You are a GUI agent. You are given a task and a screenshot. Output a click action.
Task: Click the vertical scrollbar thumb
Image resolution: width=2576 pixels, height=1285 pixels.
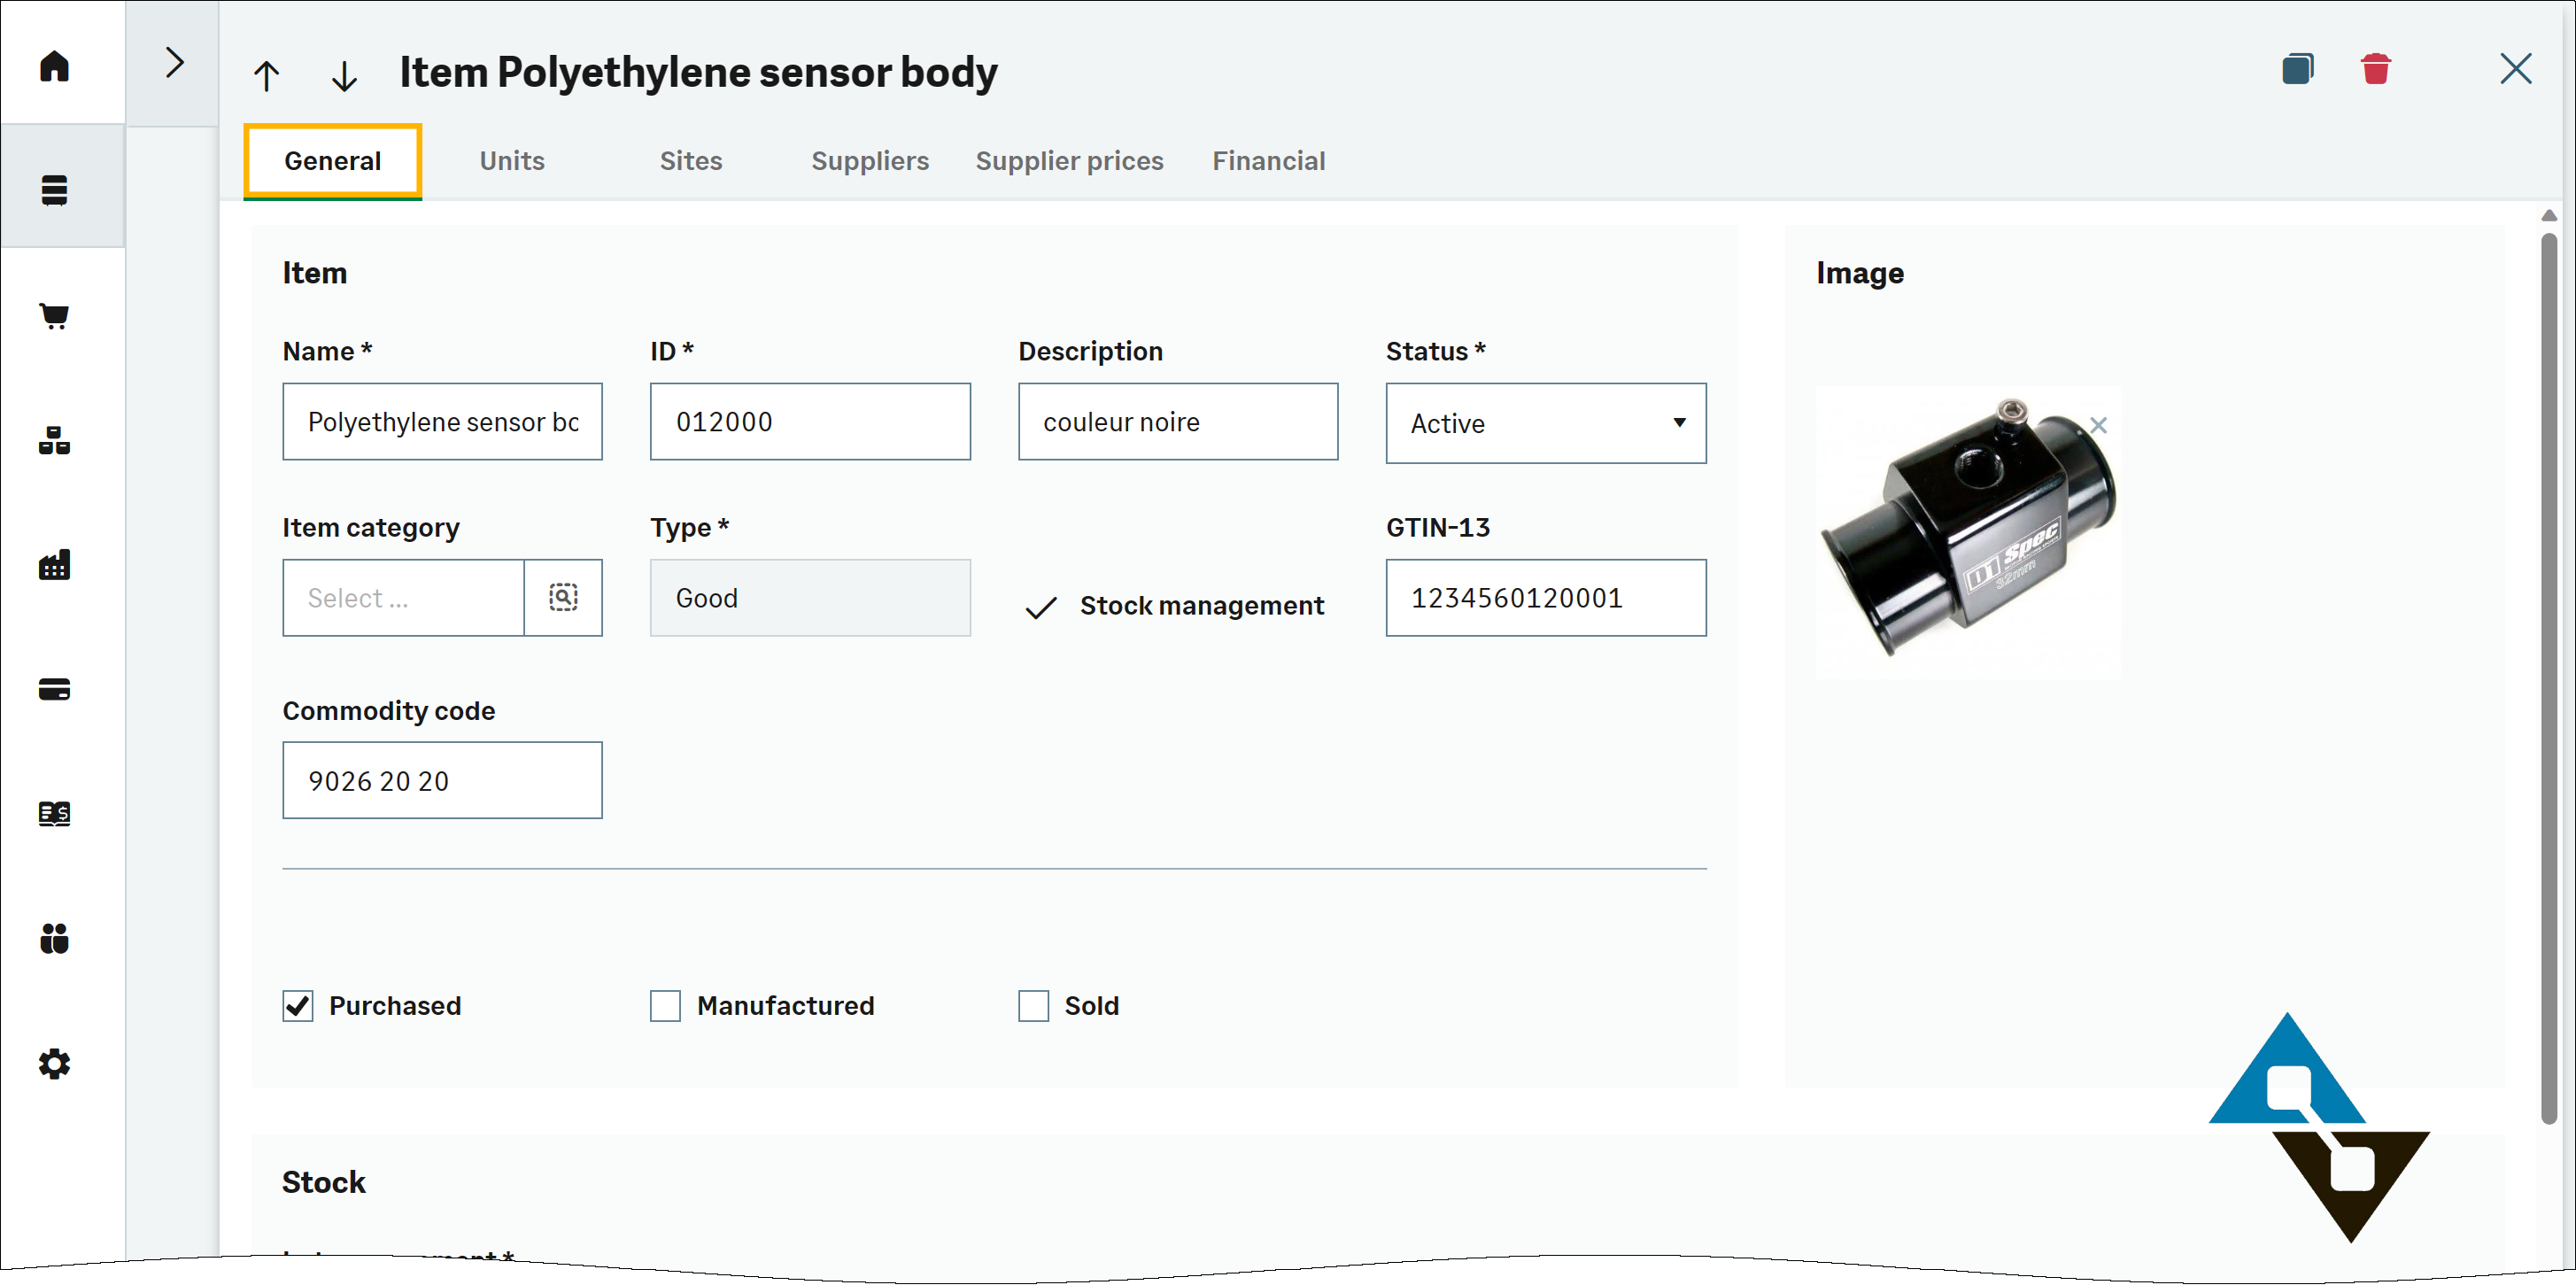click(2549, 679)
